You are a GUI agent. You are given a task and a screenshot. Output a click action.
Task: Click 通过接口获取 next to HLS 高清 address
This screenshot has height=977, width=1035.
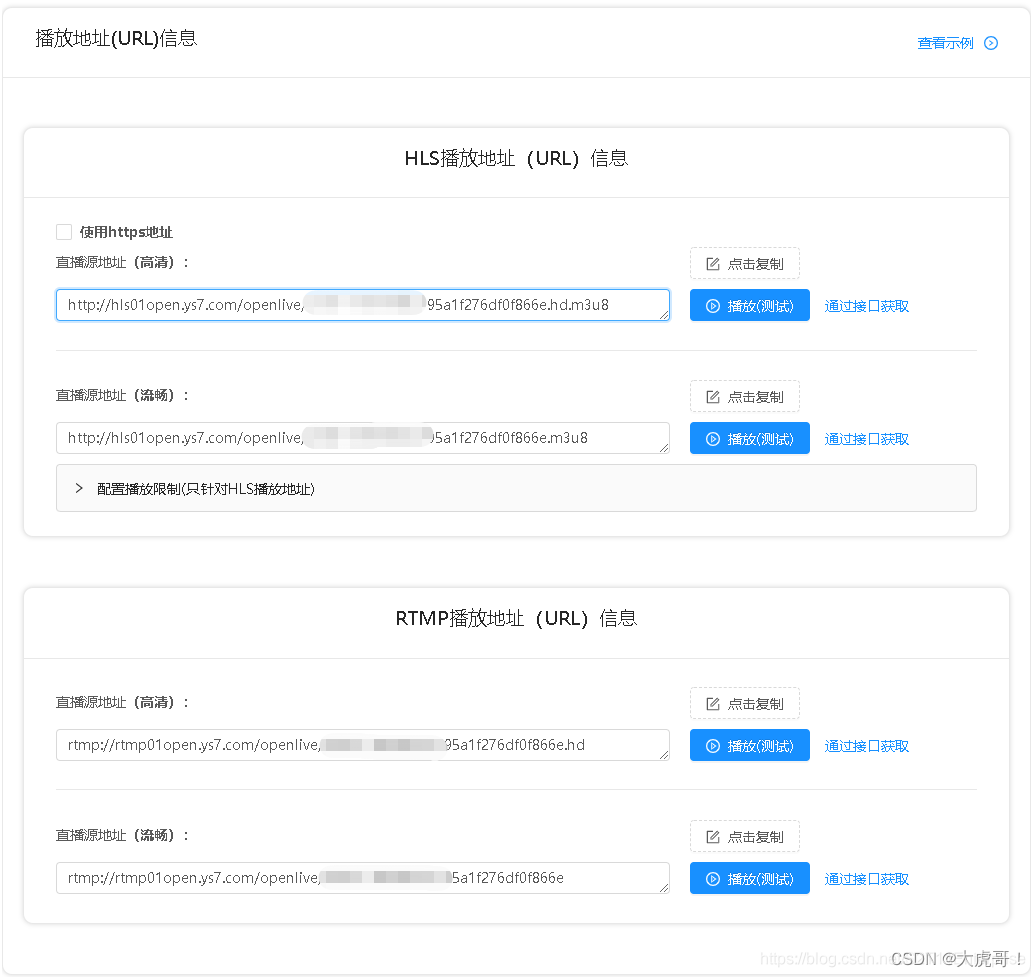866,305
